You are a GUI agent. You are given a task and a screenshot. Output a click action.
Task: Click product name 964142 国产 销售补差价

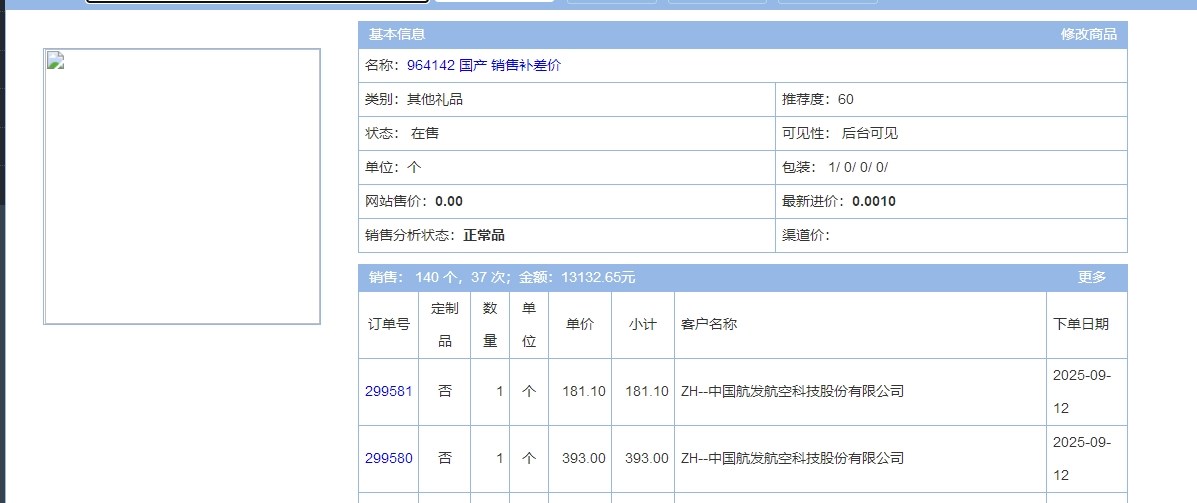pos(483,66)
